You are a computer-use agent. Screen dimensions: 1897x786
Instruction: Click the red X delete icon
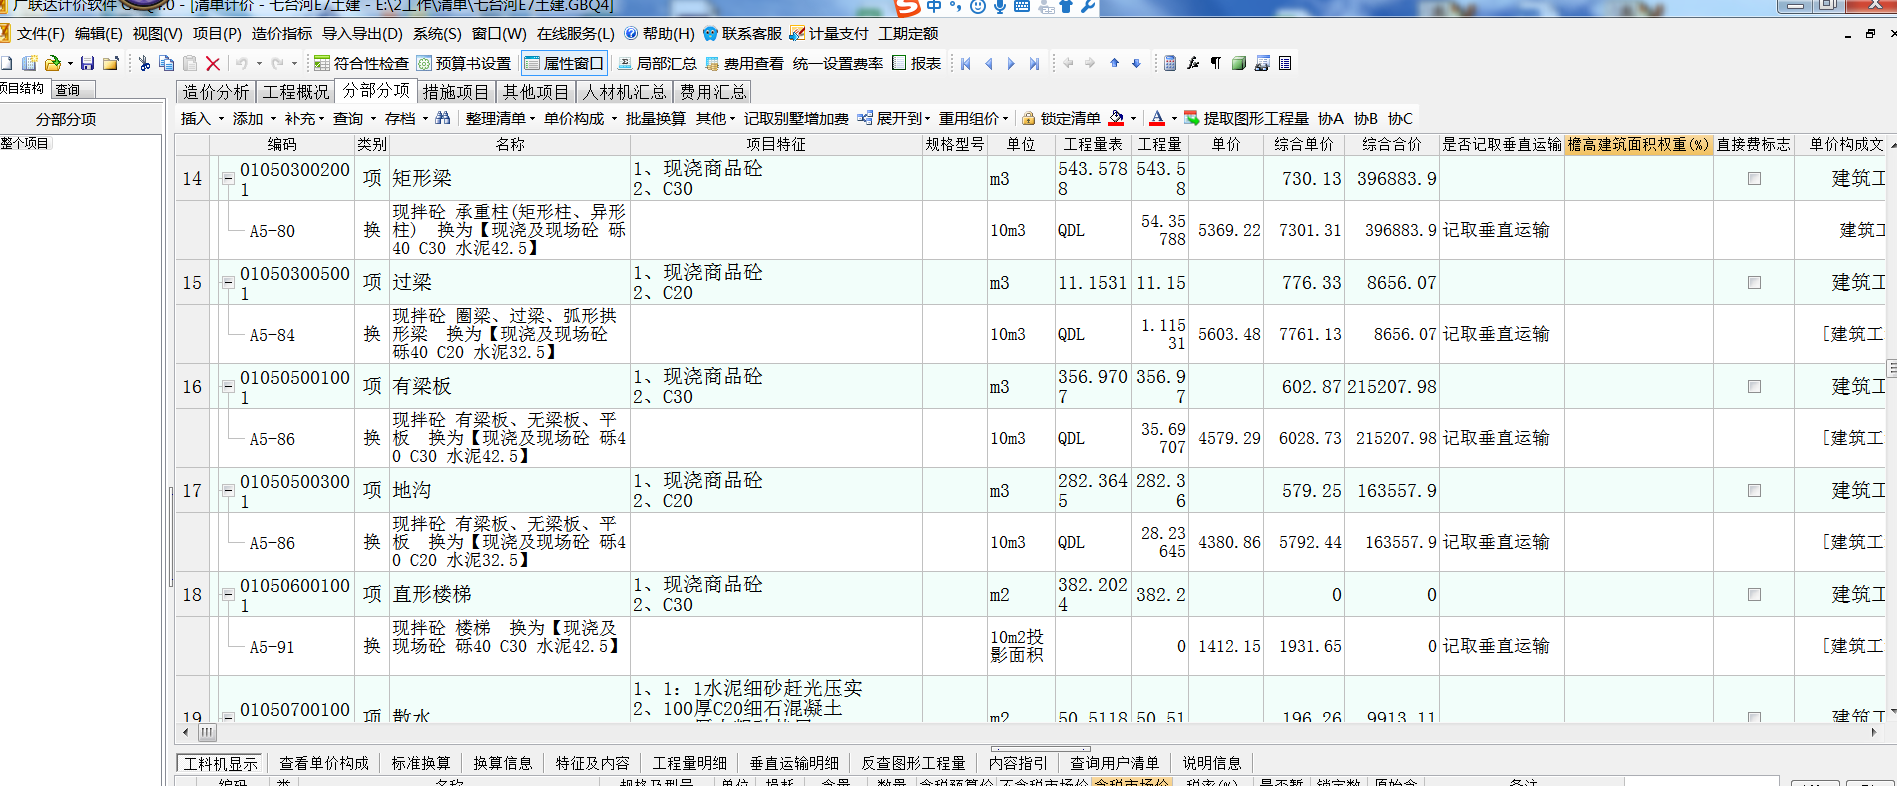point(212,63)
